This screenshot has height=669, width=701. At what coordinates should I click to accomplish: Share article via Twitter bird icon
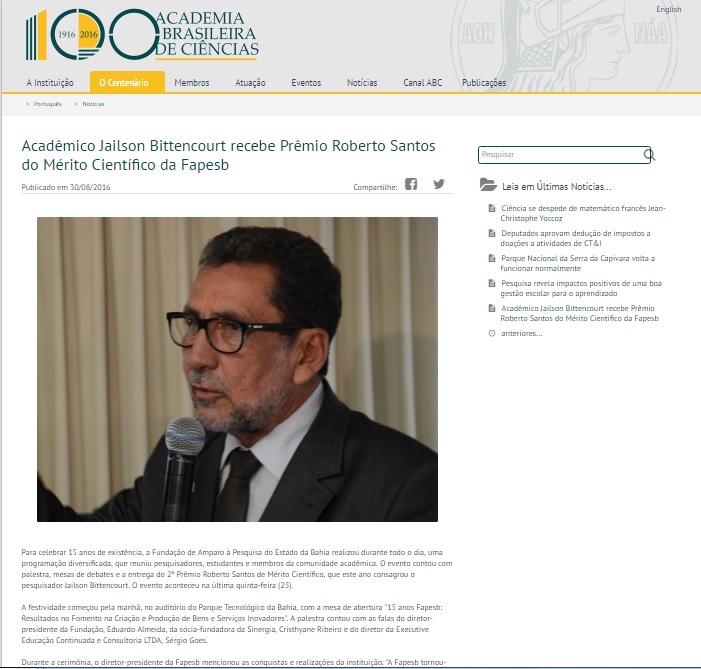[x=438, y=184]
